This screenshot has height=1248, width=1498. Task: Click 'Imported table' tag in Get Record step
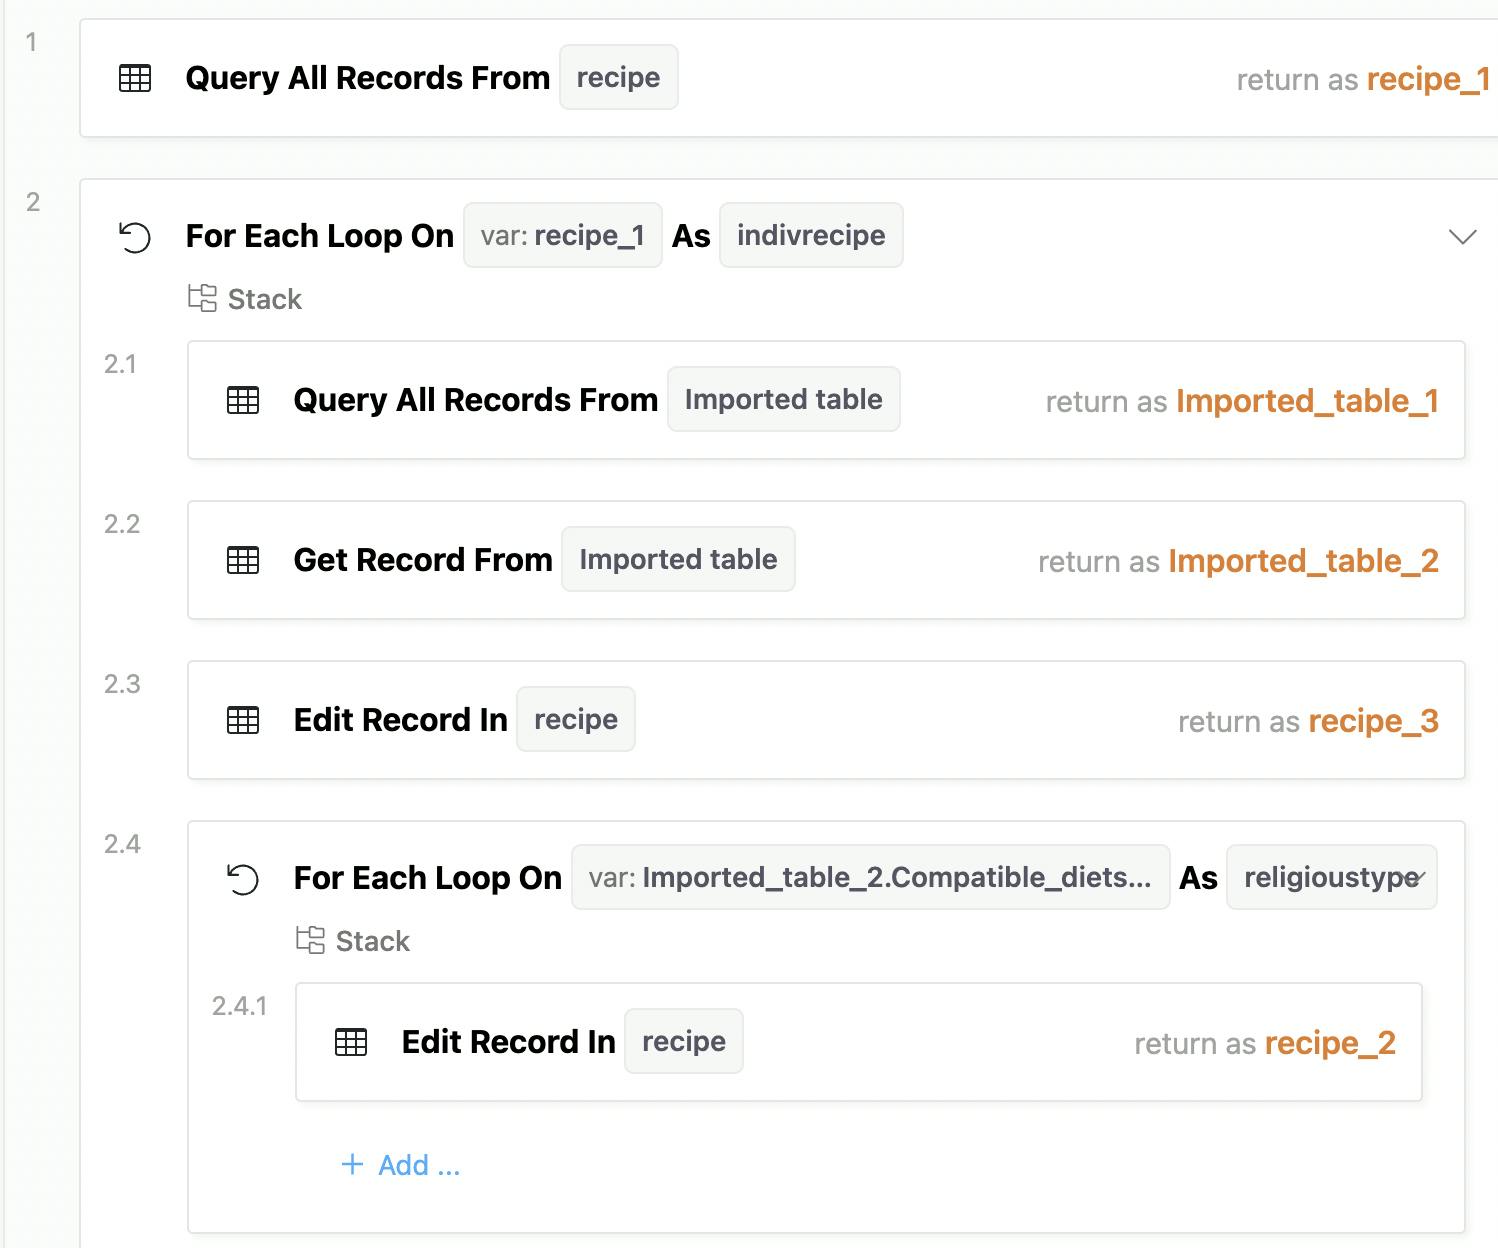coord(678,560)
